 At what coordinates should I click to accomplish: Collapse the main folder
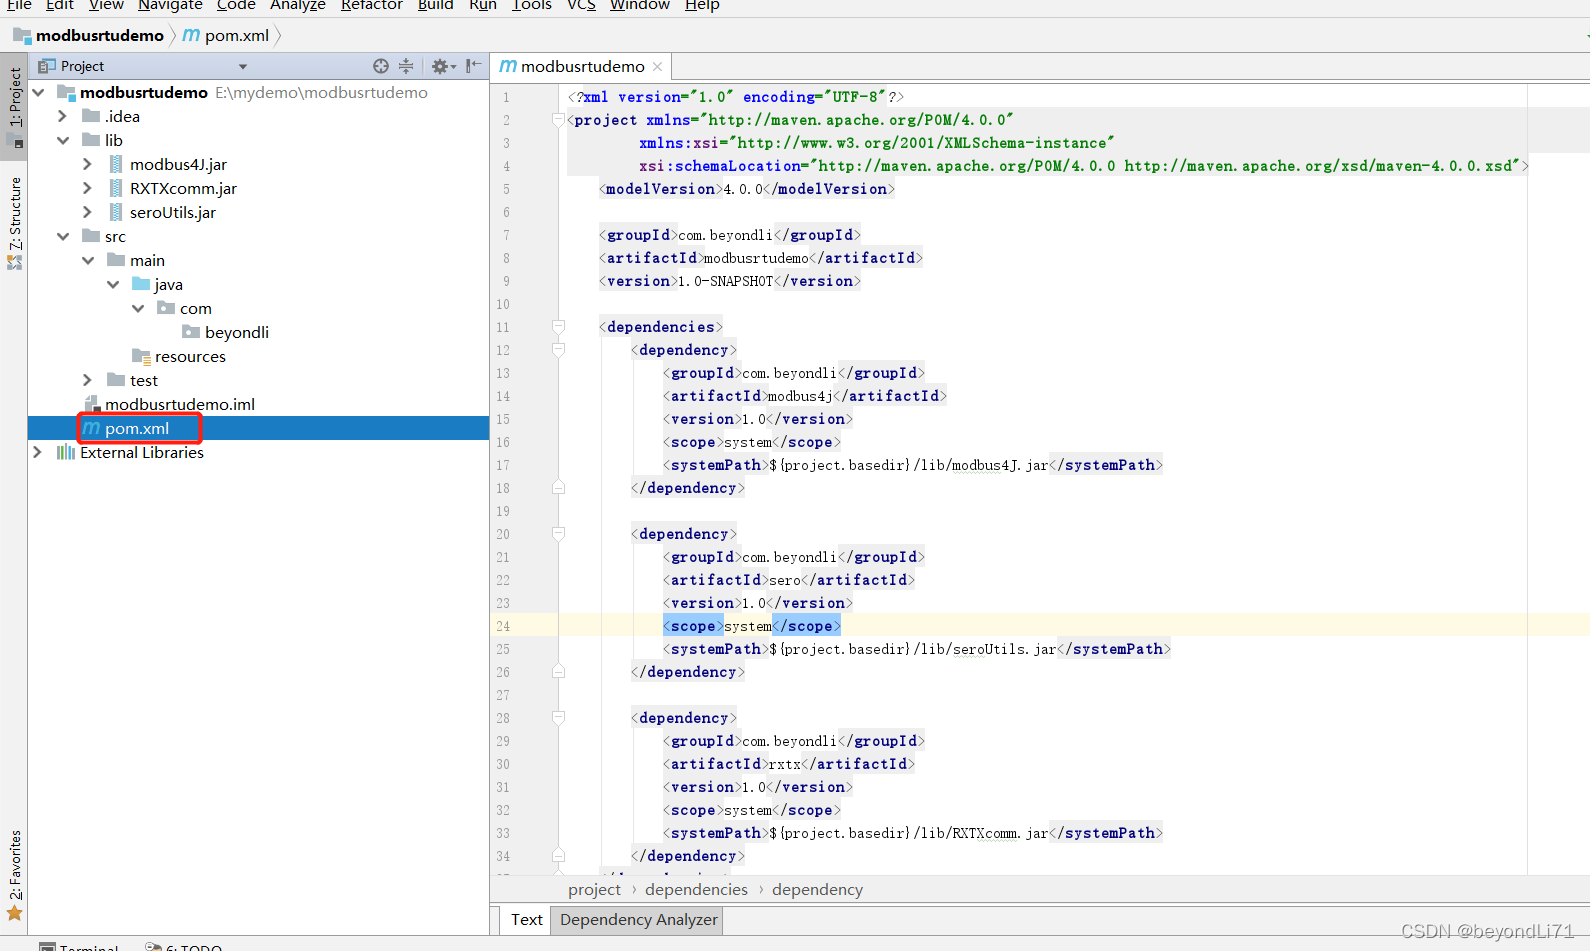tap(88, 260)
